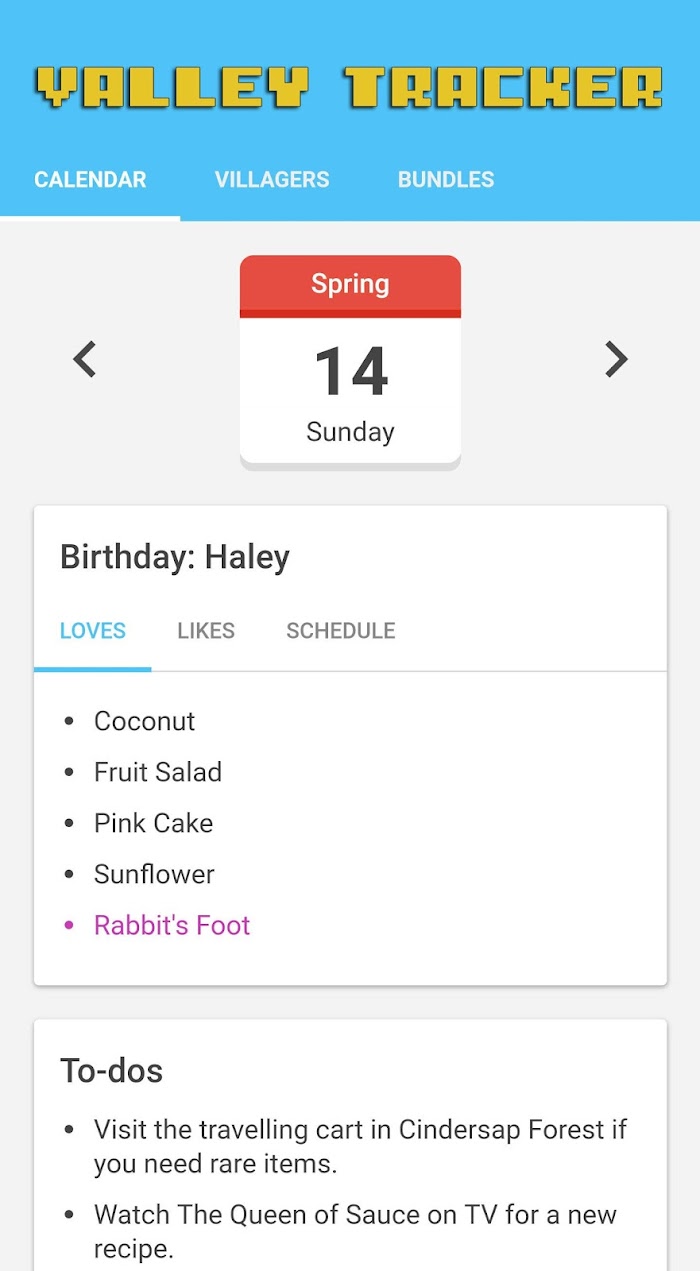Tap the Coconut list item

coord(145,721)
